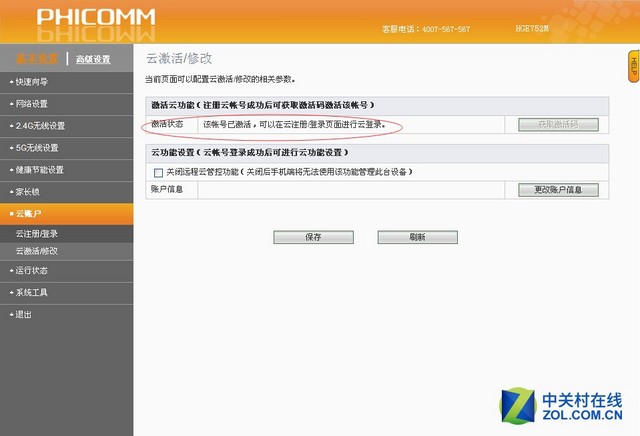Click model name text in header
Image resolution: width=640 pixels, height=436 pixels.
pos(532,29)
